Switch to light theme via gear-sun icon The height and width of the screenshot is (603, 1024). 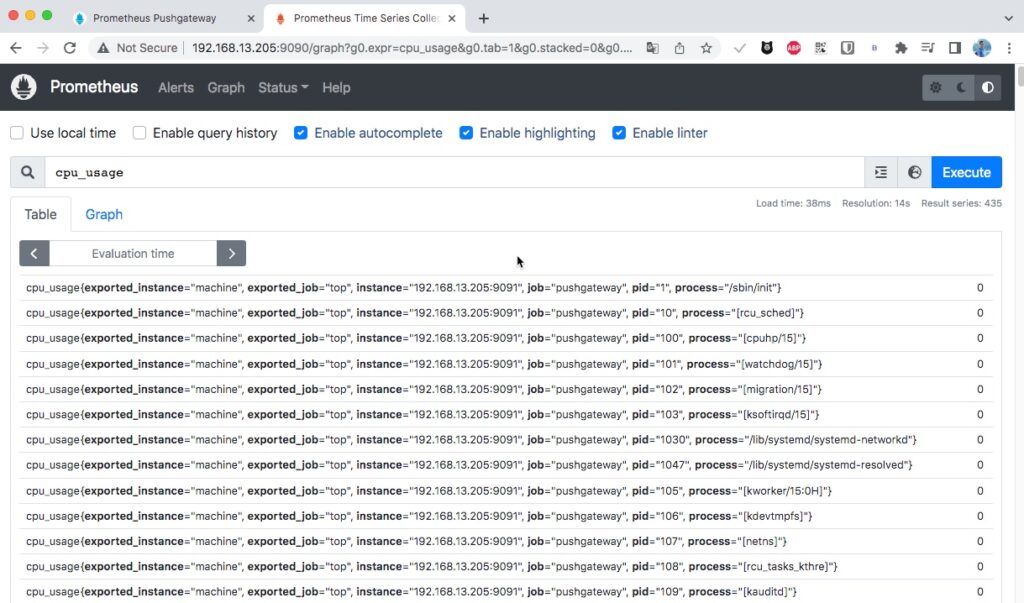point(935,88)
